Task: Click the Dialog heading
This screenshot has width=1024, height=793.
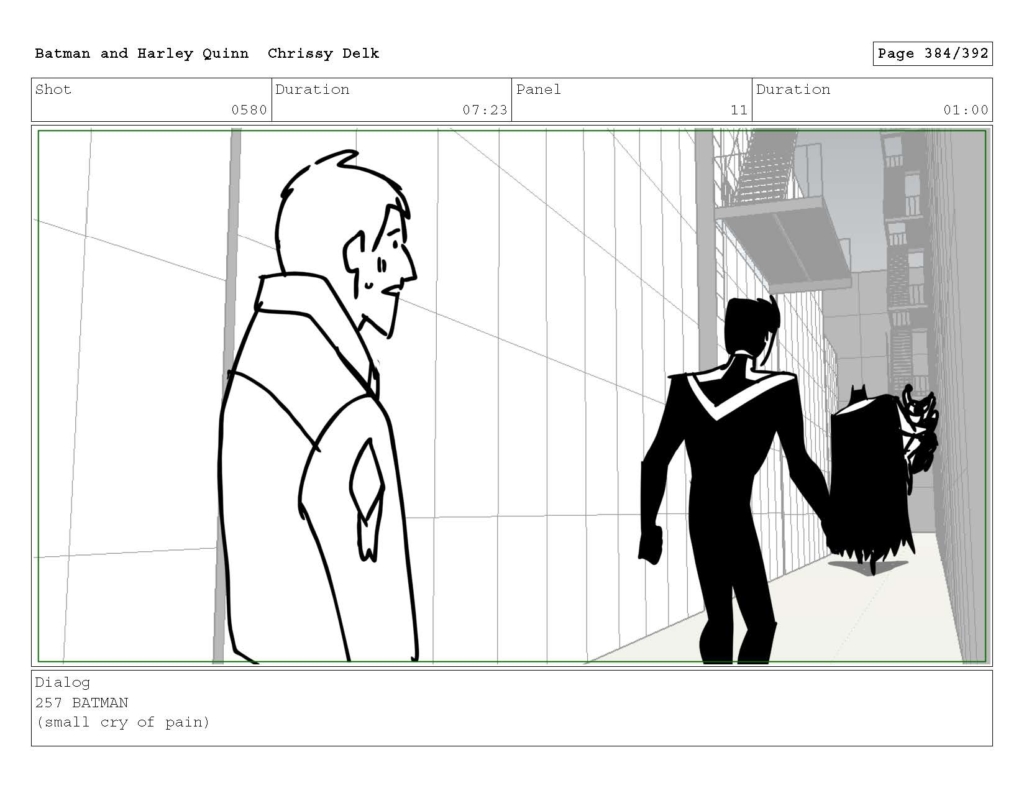Action: click(x=63, y=683)
